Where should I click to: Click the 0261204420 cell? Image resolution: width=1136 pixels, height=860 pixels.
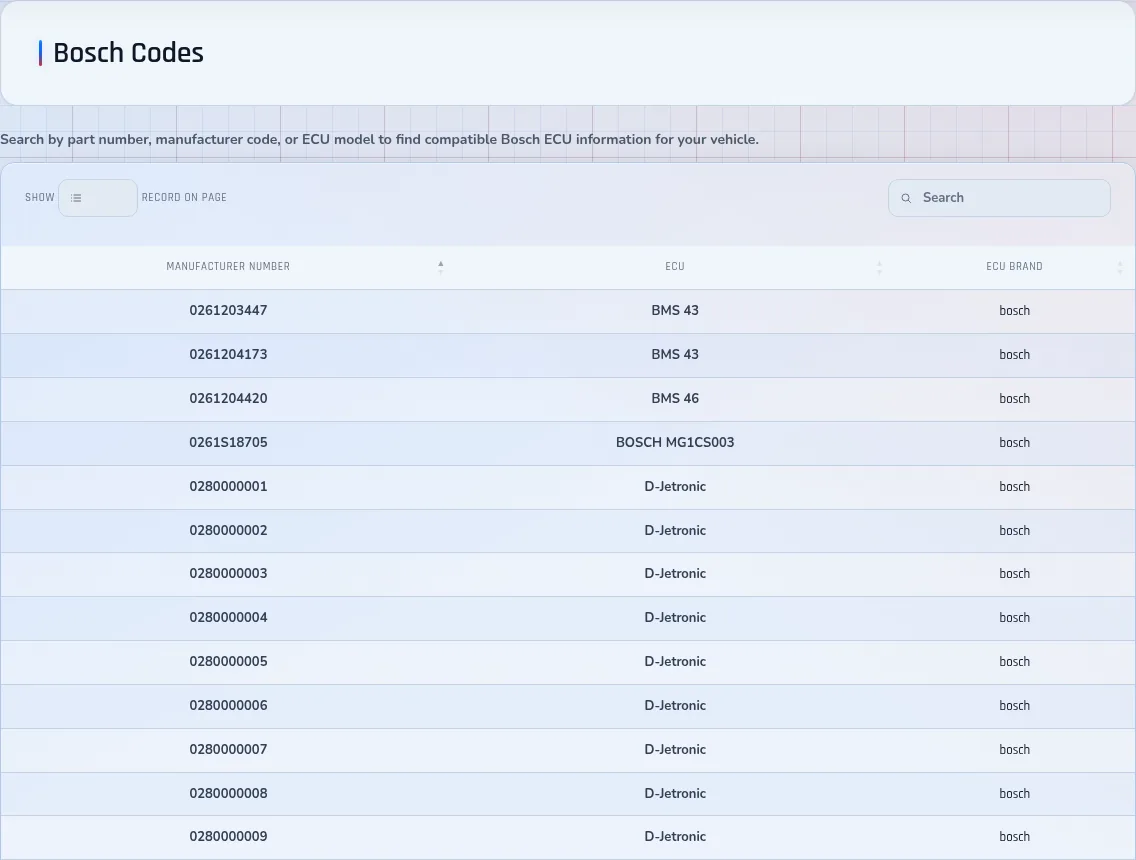point(228,398)
